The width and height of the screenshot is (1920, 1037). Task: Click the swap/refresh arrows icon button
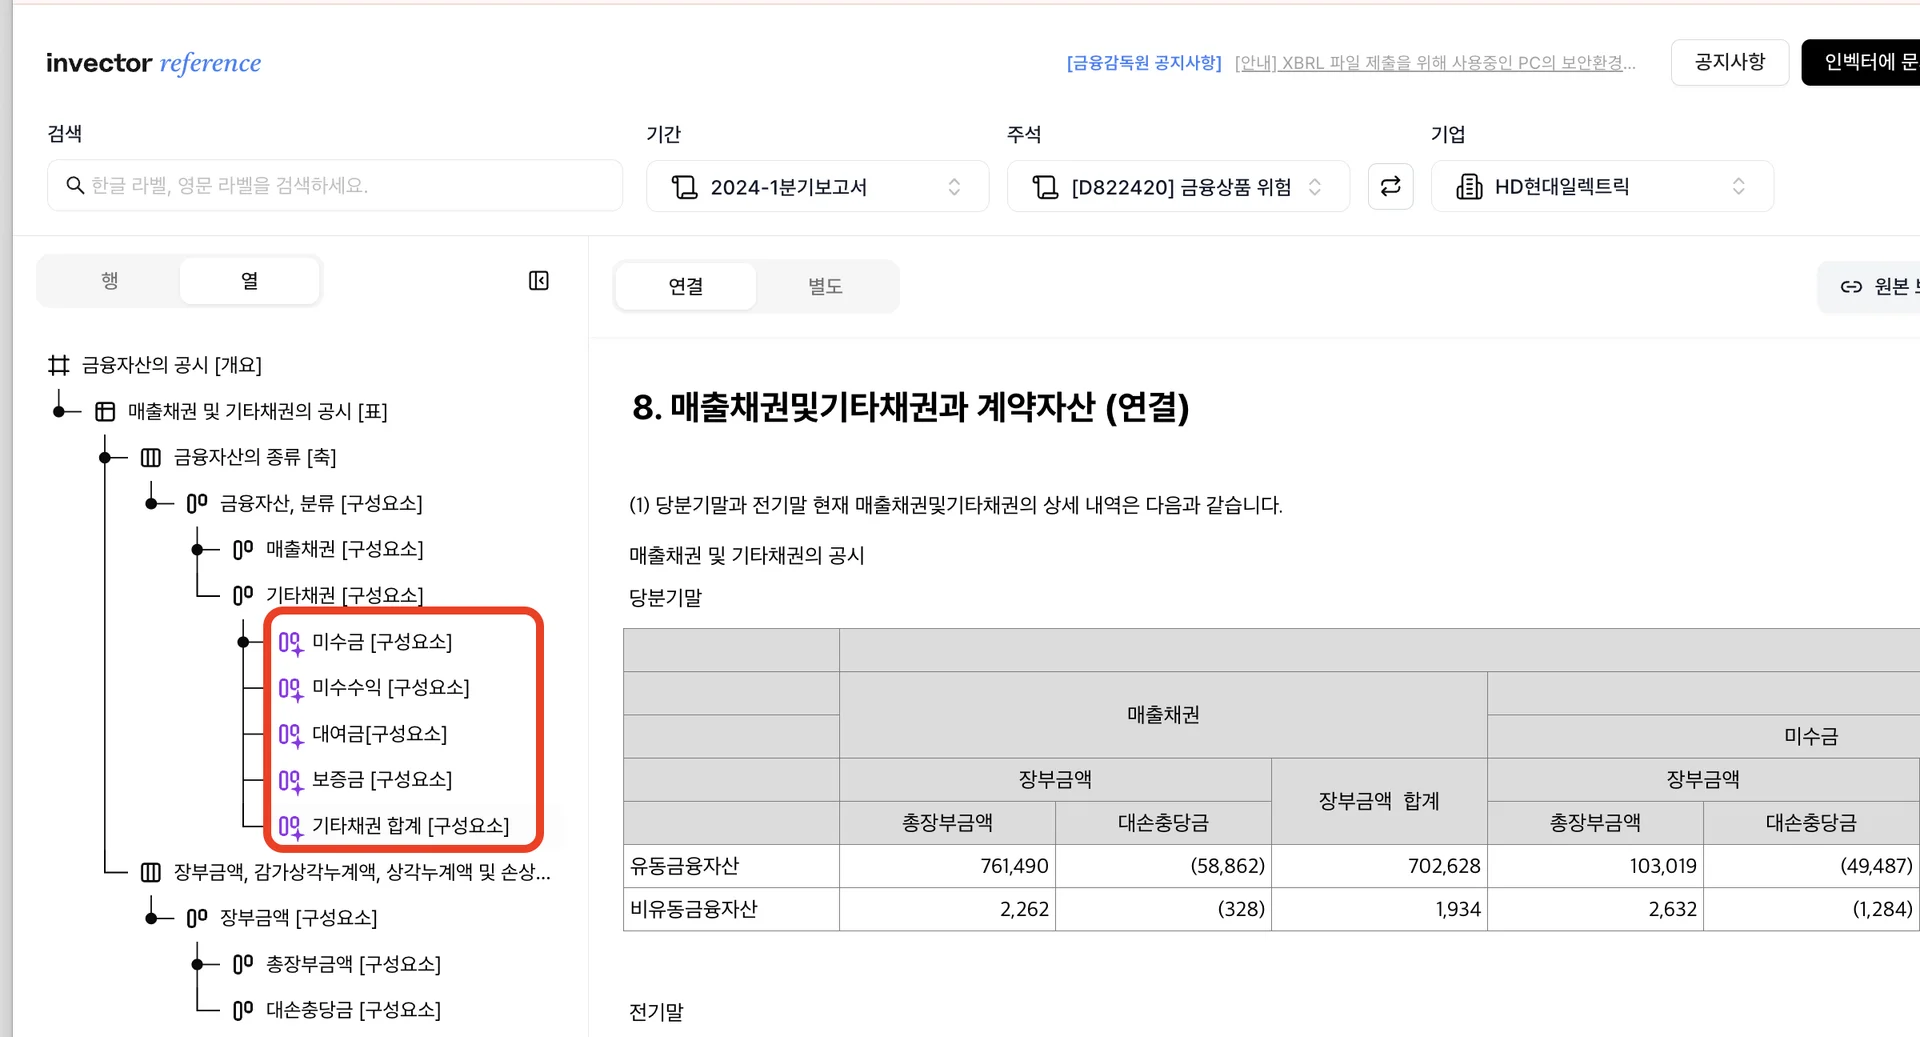pos(1390,186)
